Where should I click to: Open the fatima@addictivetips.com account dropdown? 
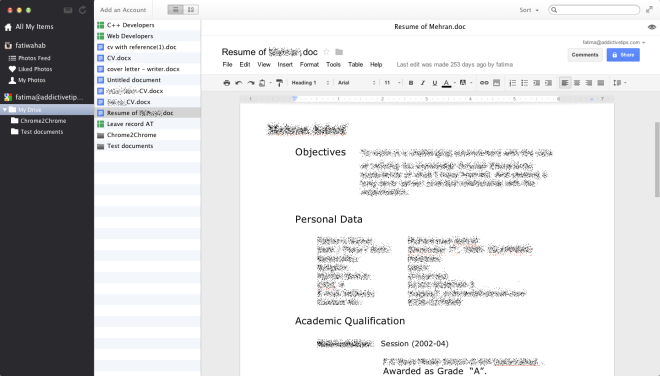tap(614, 42)
